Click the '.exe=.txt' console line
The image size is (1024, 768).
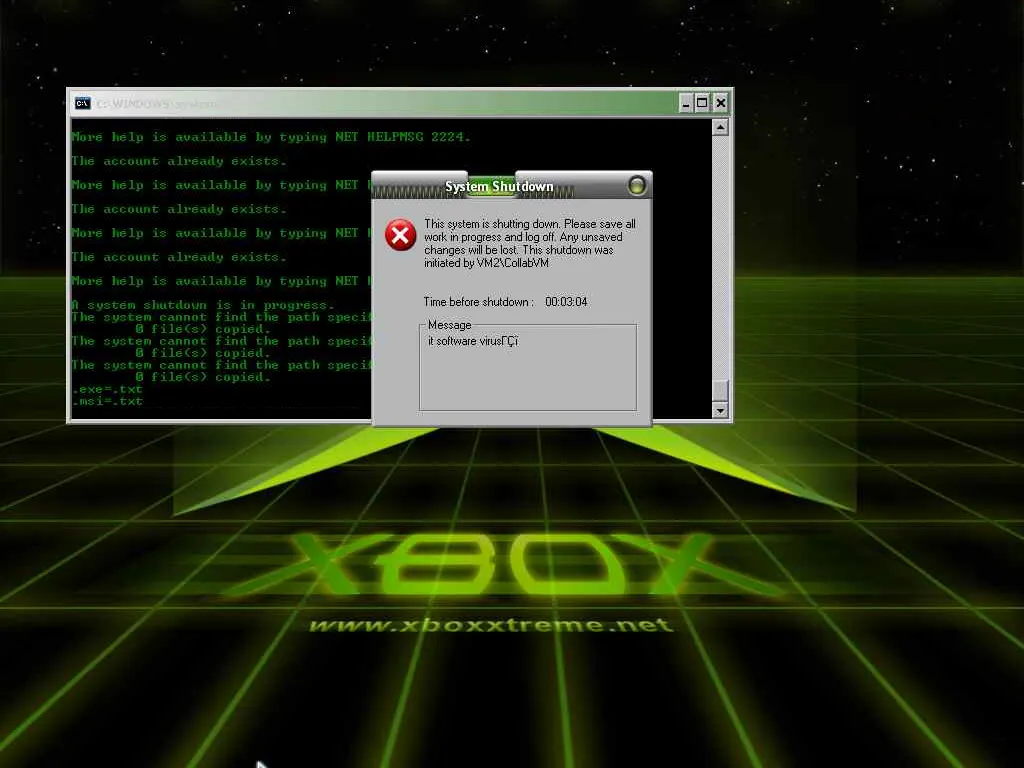pyautogui.click(x=108, y=389)
